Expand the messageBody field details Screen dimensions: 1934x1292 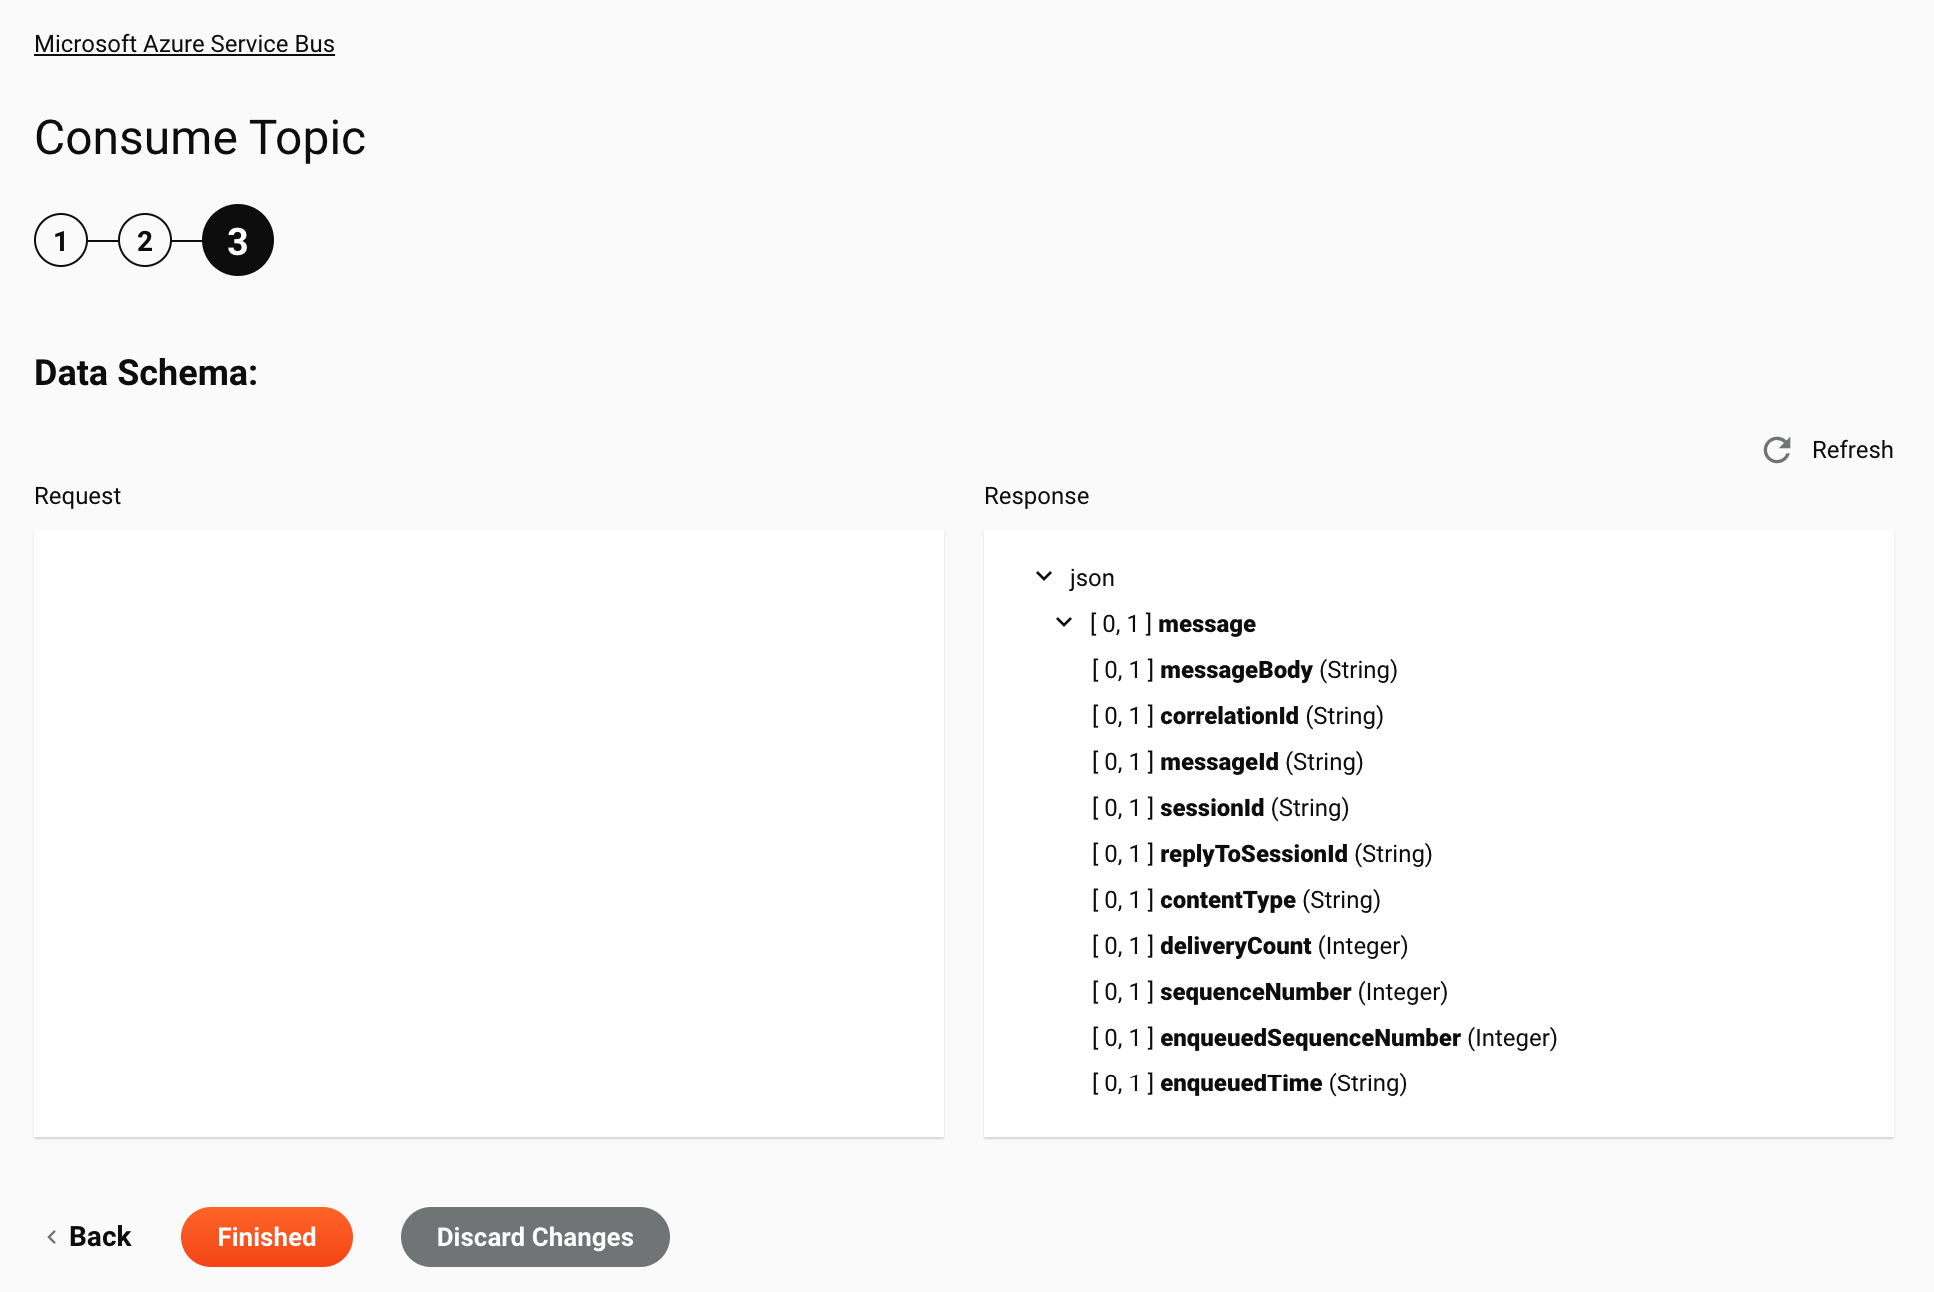(x=1237, y=669)
